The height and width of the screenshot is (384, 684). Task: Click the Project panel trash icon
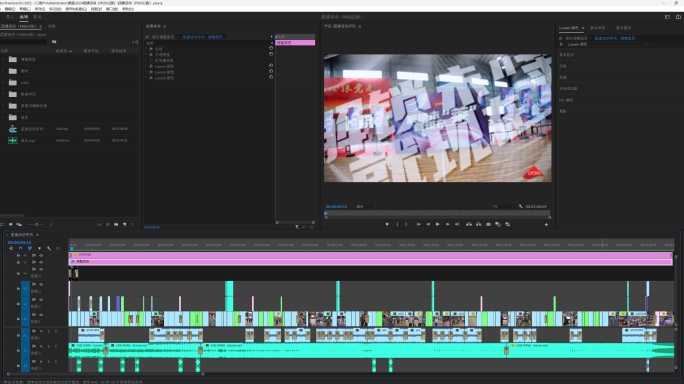tap(133, 224)
